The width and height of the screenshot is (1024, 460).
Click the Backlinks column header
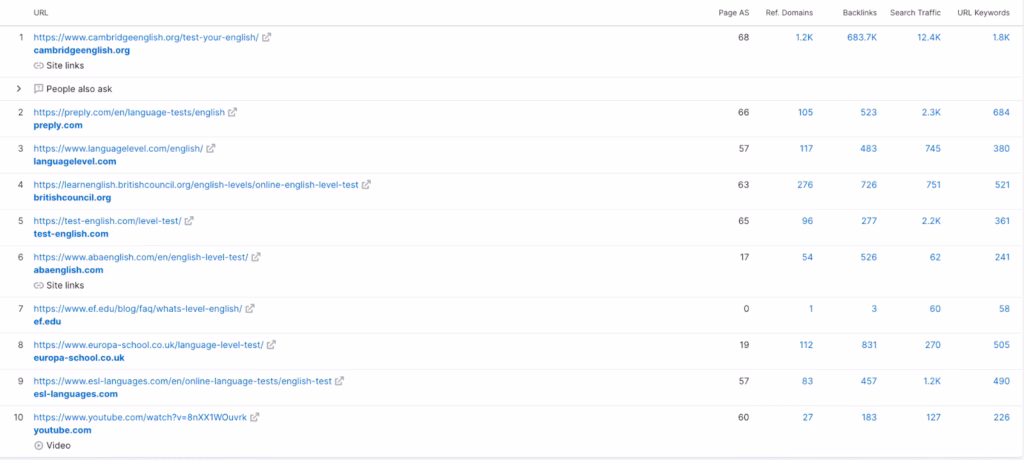859,13
